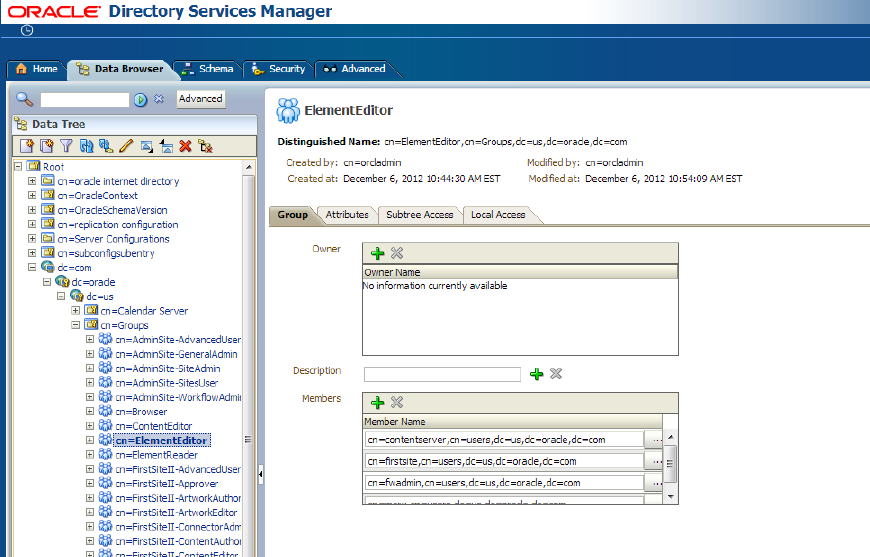
Task: Click the filter funnel icon in Data Tree
Action: 66,146
